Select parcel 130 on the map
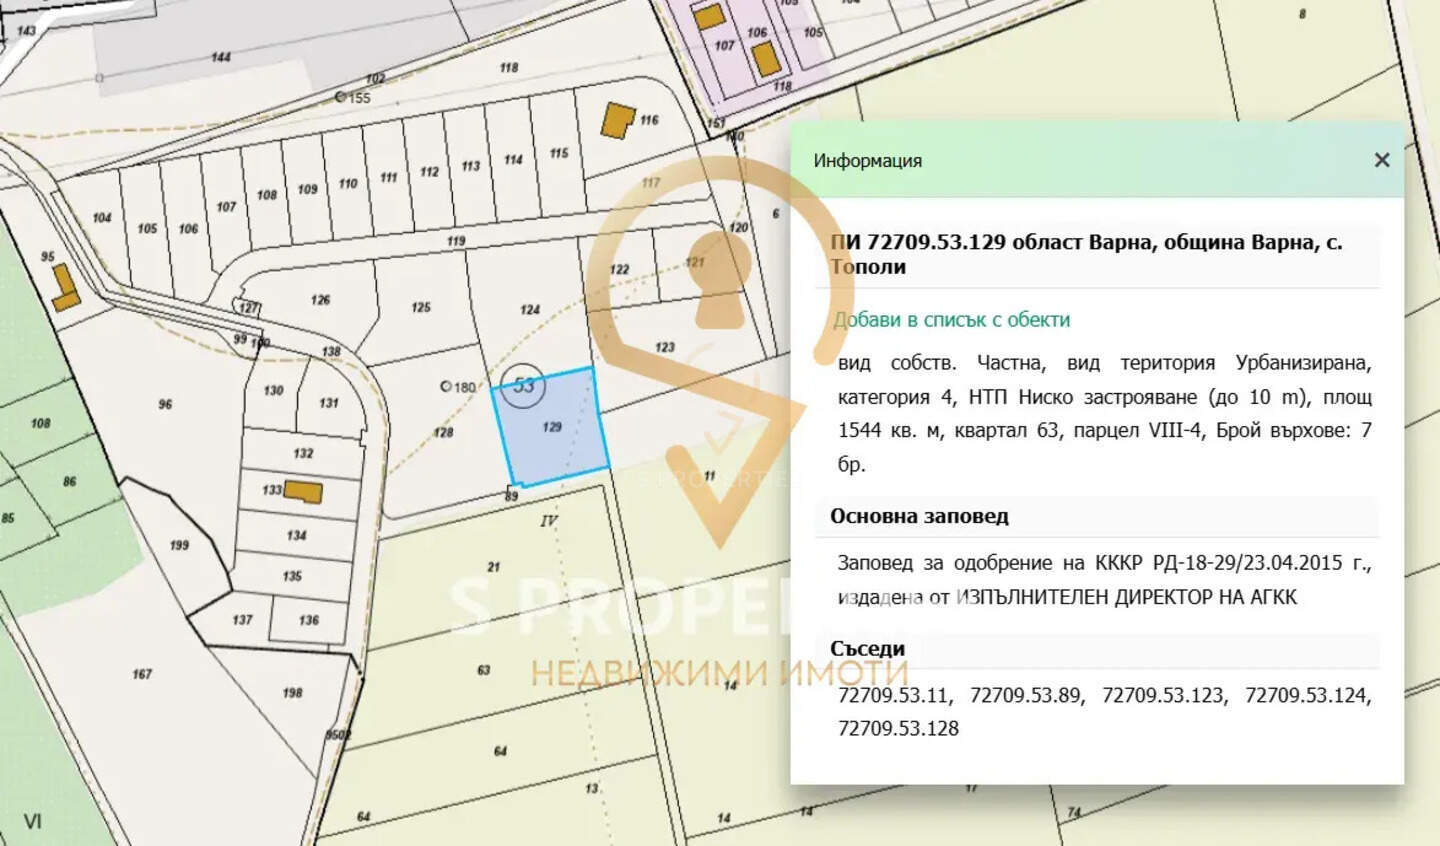 273,390
